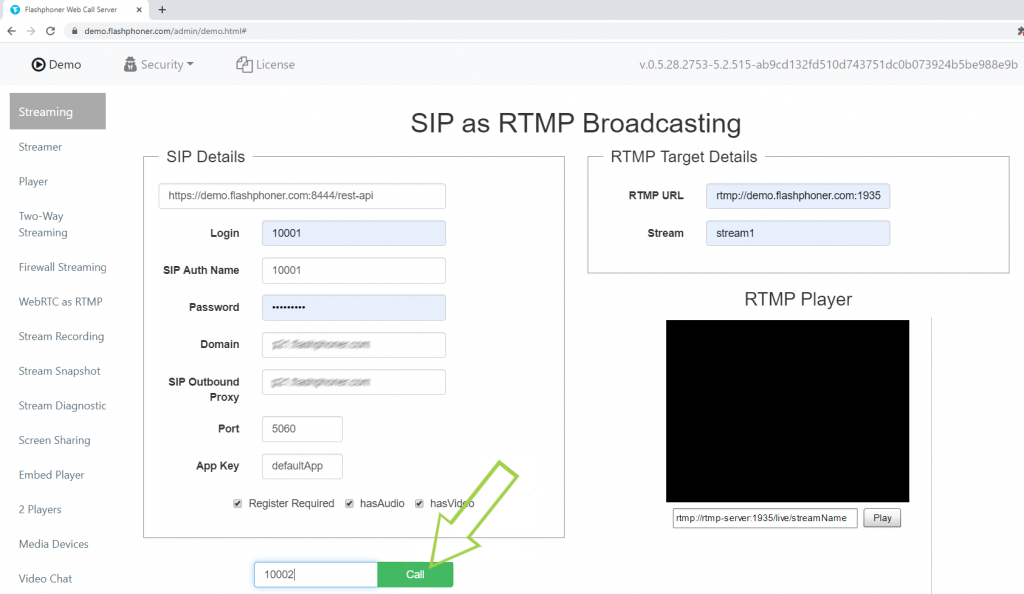Open the Streamer example
The width and height of the screenshot is (1024, 594).
pyautogui.click(x=40, y=147)
